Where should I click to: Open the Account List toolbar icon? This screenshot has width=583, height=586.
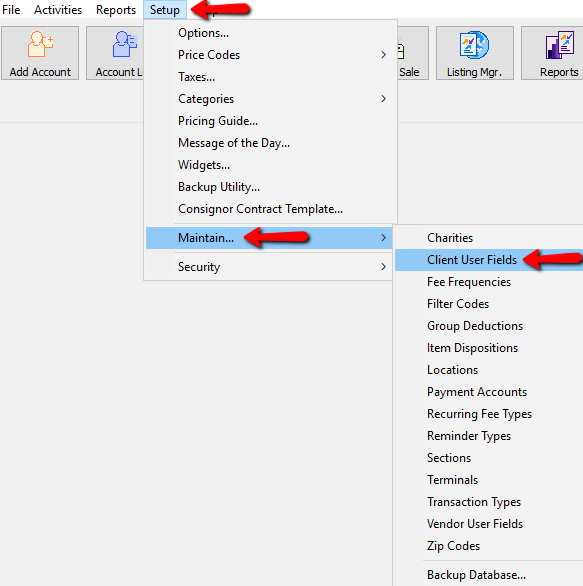115,53
